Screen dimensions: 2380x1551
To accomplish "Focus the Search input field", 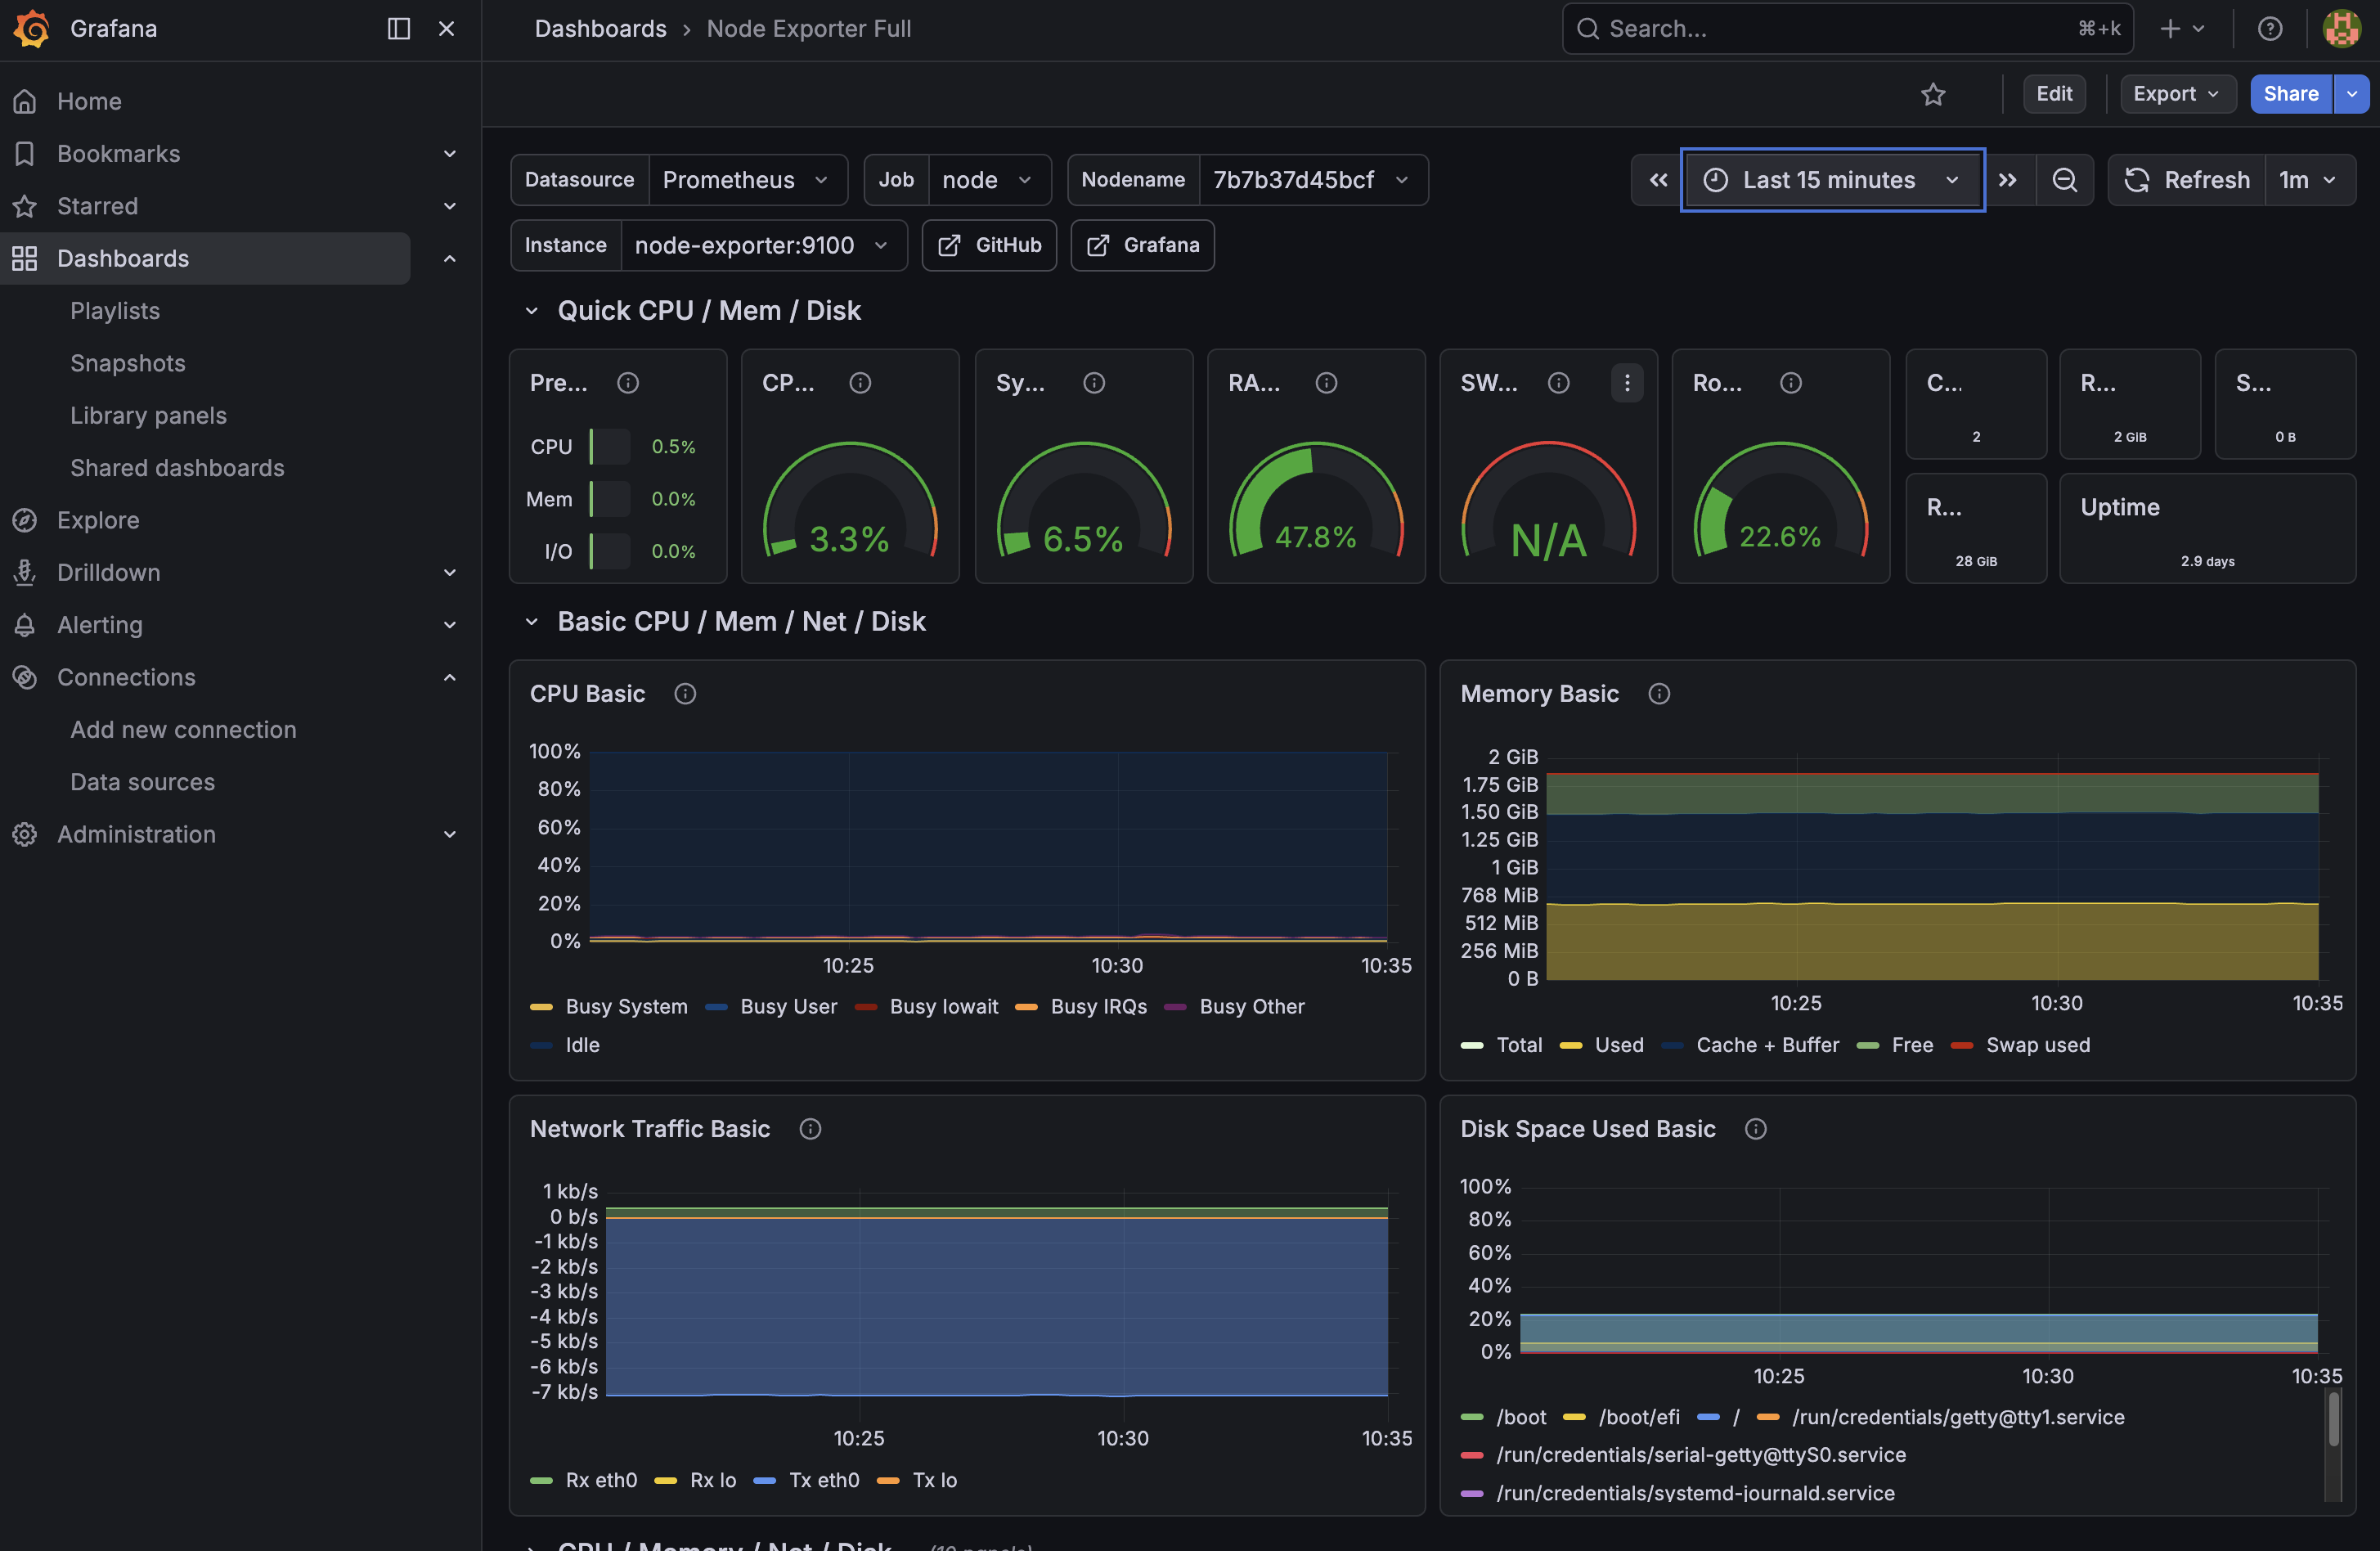I will (x=1847, y=28).
